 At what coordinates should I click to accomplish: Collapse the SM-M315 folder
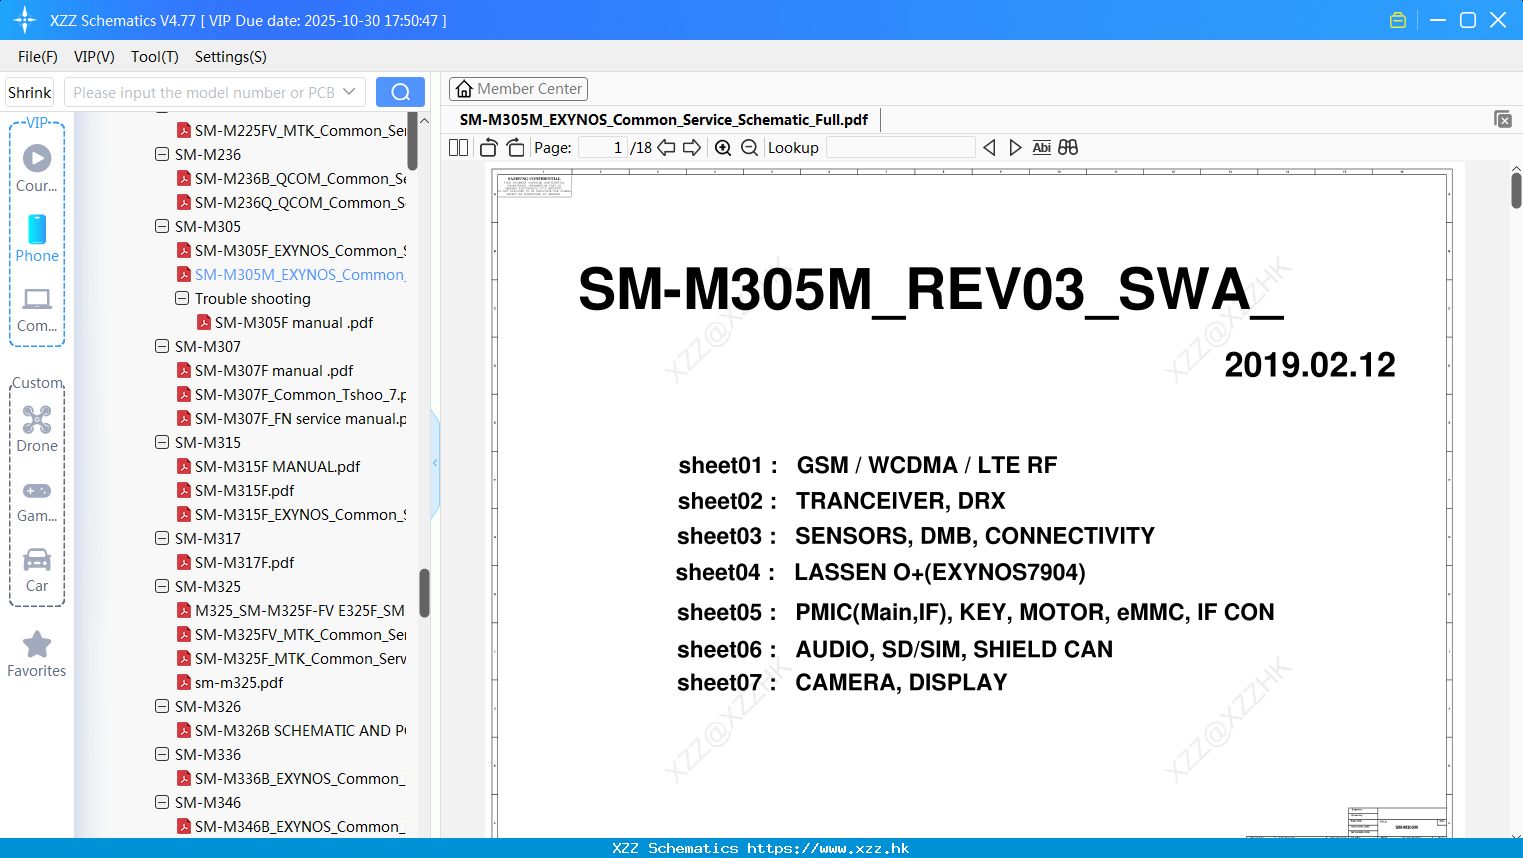click(x=162, y=442)
